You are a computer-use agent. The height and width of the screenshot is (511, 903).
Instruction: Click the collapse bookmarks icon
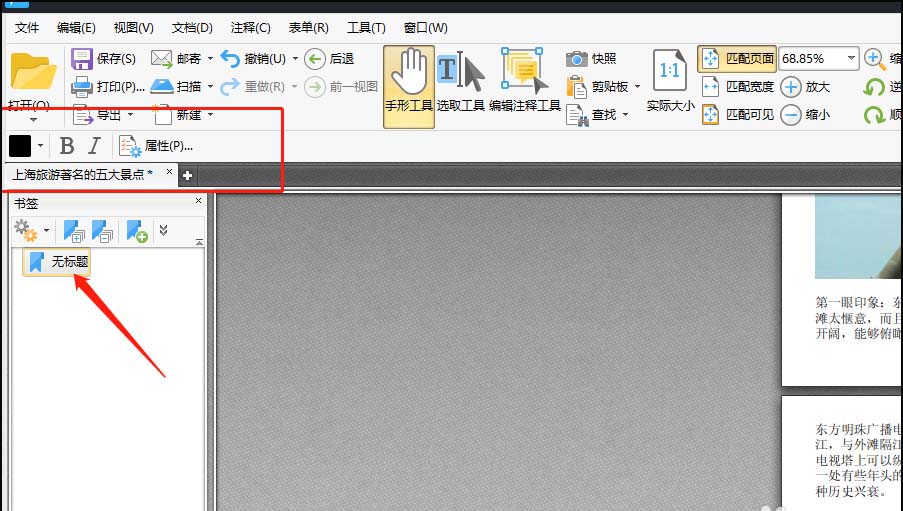102,231
